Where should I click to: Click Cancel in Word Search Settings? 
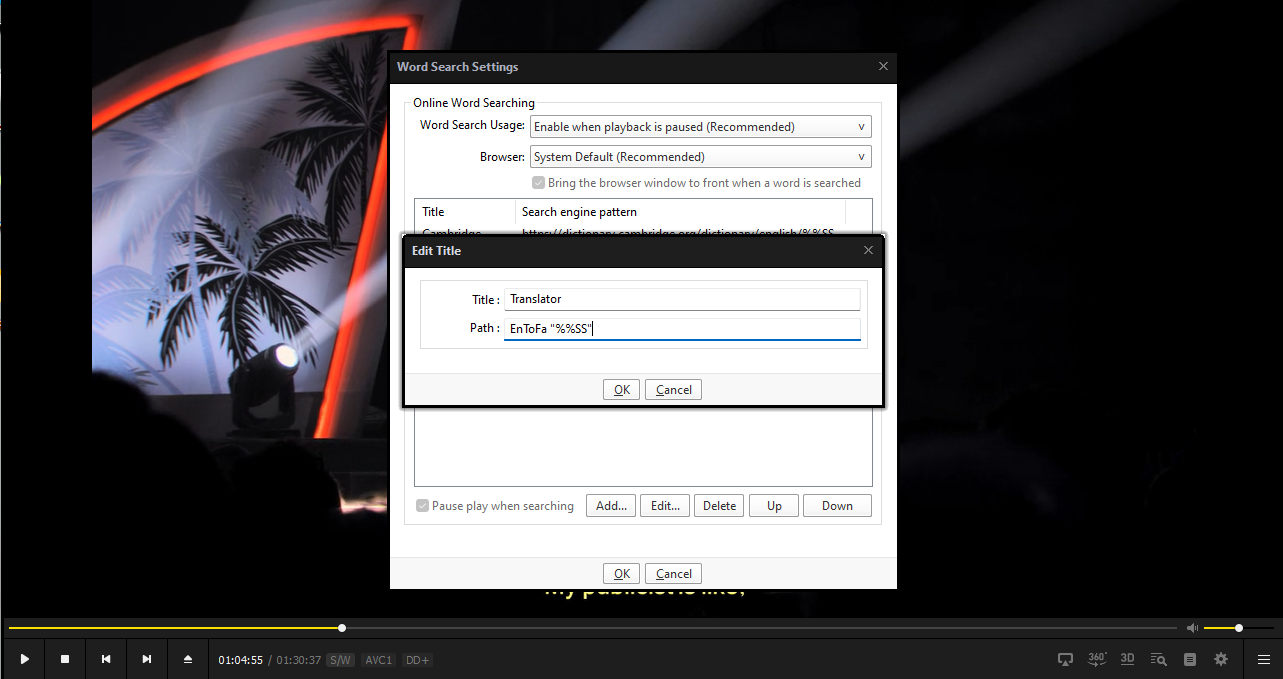coord(673,574)
